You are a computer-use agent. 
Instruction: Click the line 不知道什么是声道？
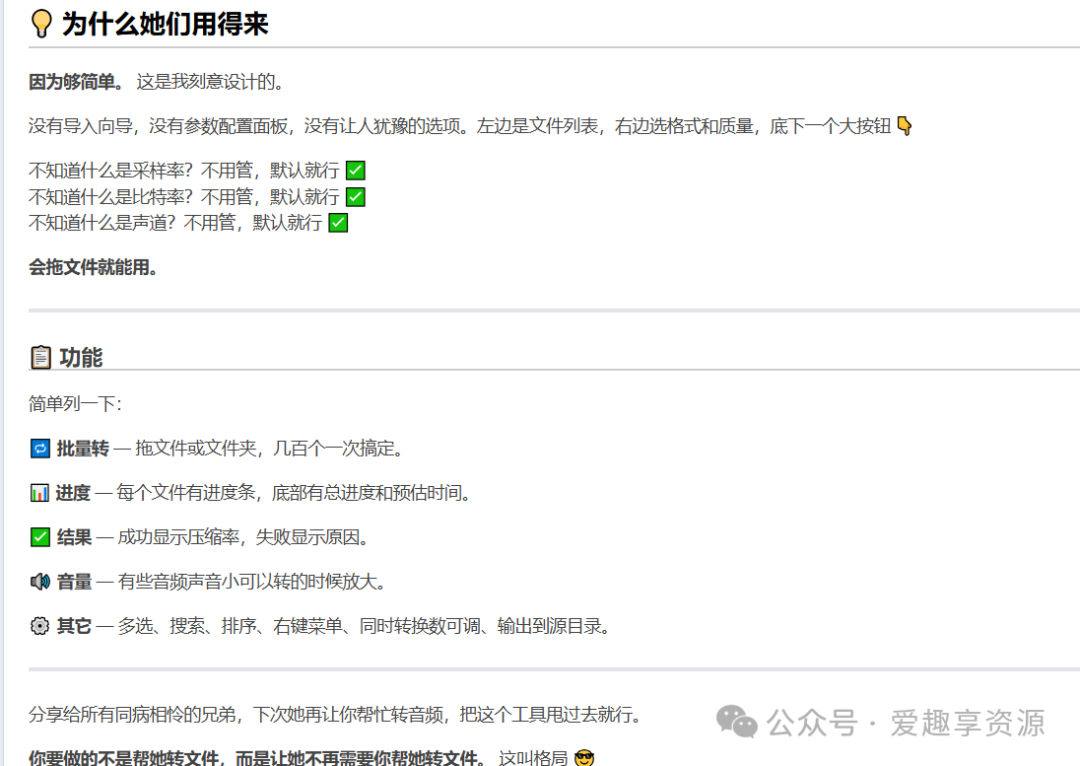(176, 223)
